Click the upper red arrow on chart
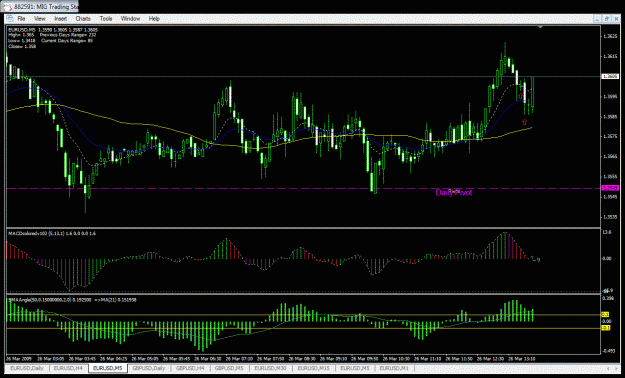 pos(521,96)
